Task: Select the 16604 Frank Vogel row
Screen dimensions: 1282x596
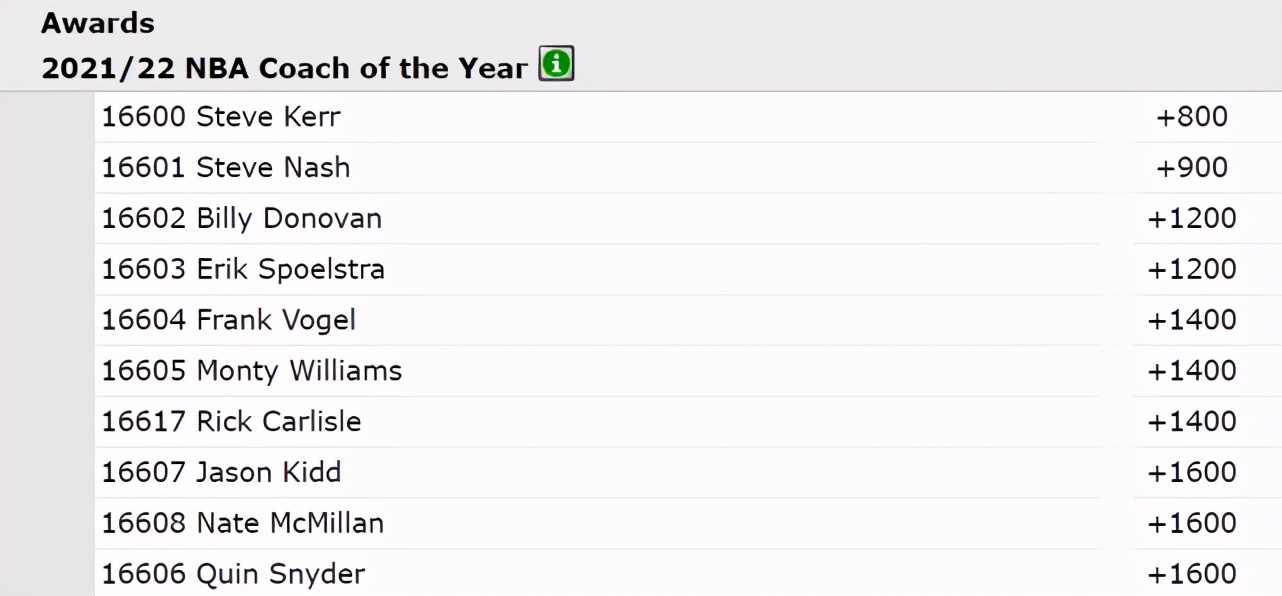Action: coord(229,321)
